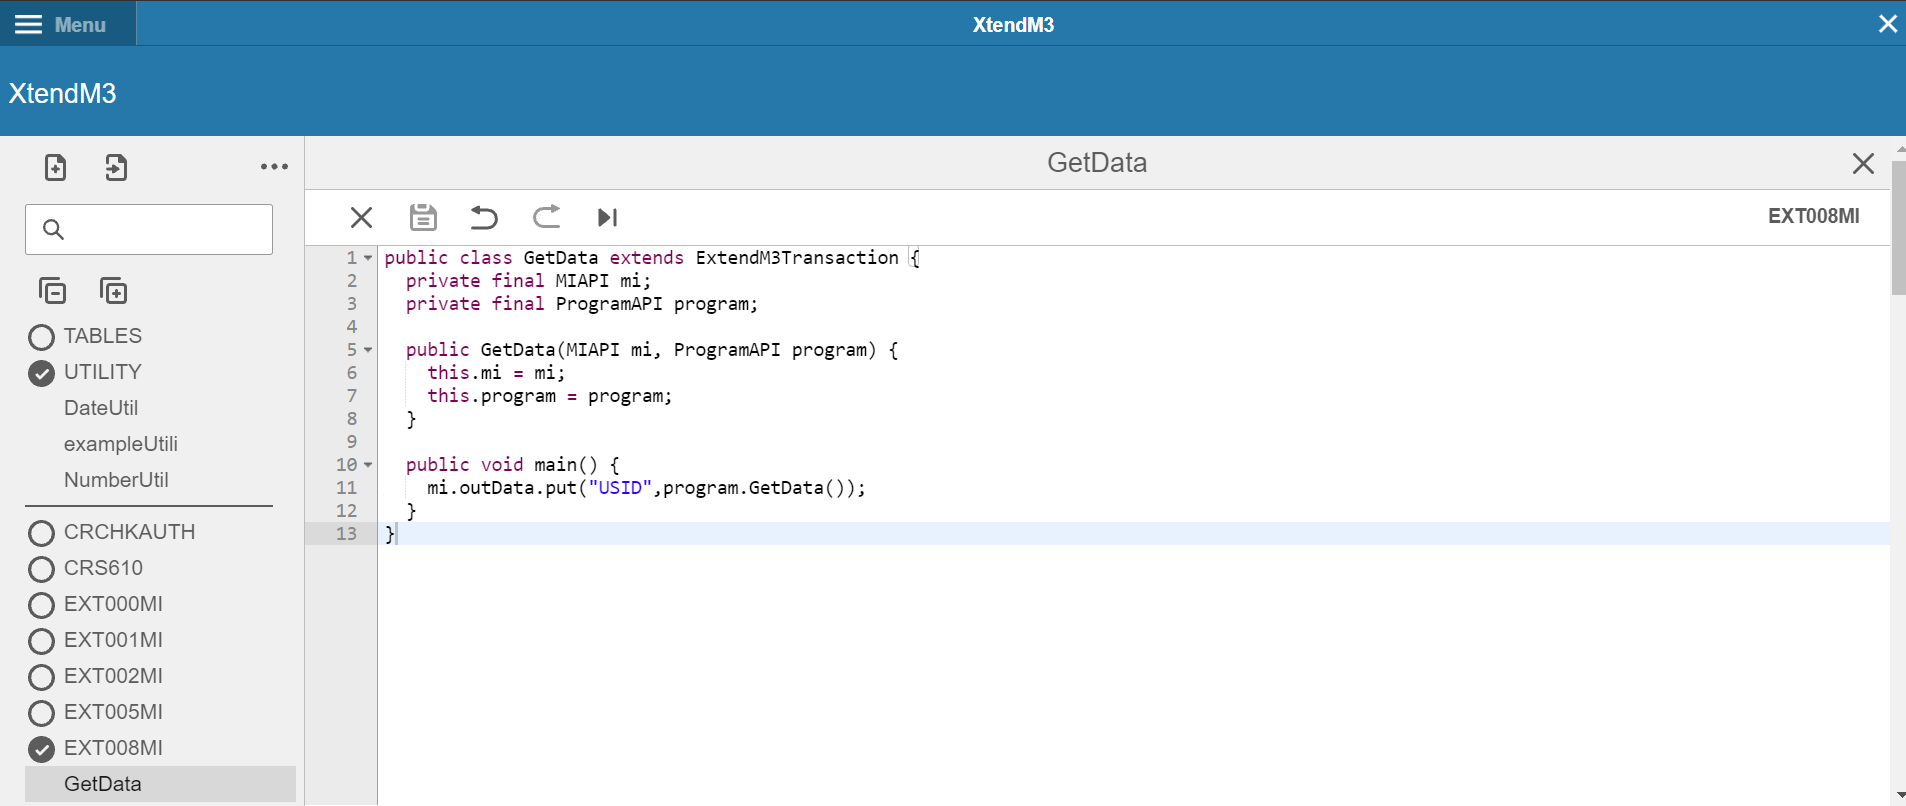Discard changes with the toolbar X icon
1906x806 pixels.
(x=361, y=217)
